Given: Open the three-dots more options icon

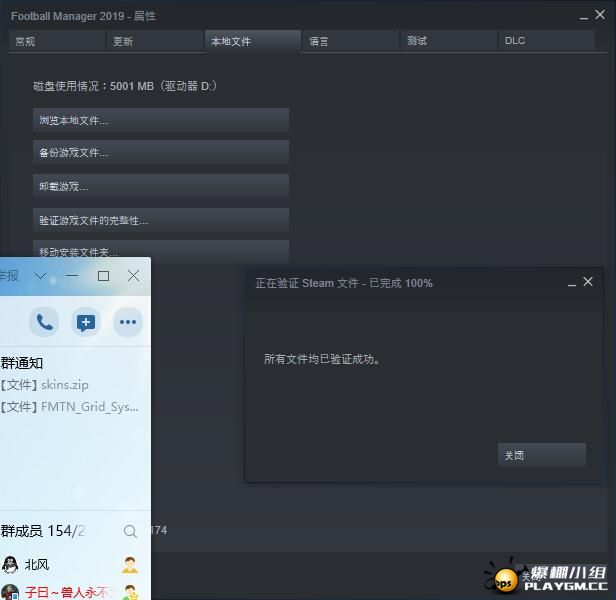Looking at the screenshot, I should point(128,322).
